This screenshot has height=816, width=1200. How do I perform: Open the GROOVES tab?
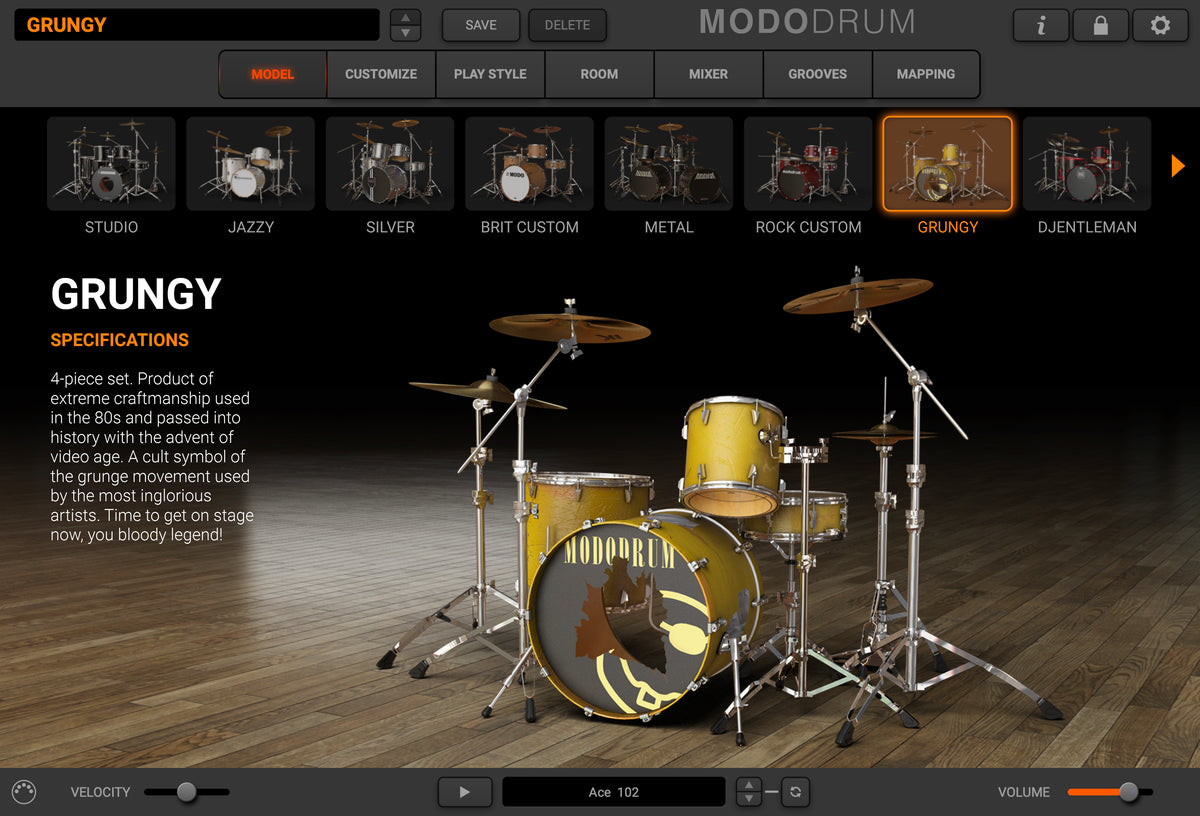(817, 74)
